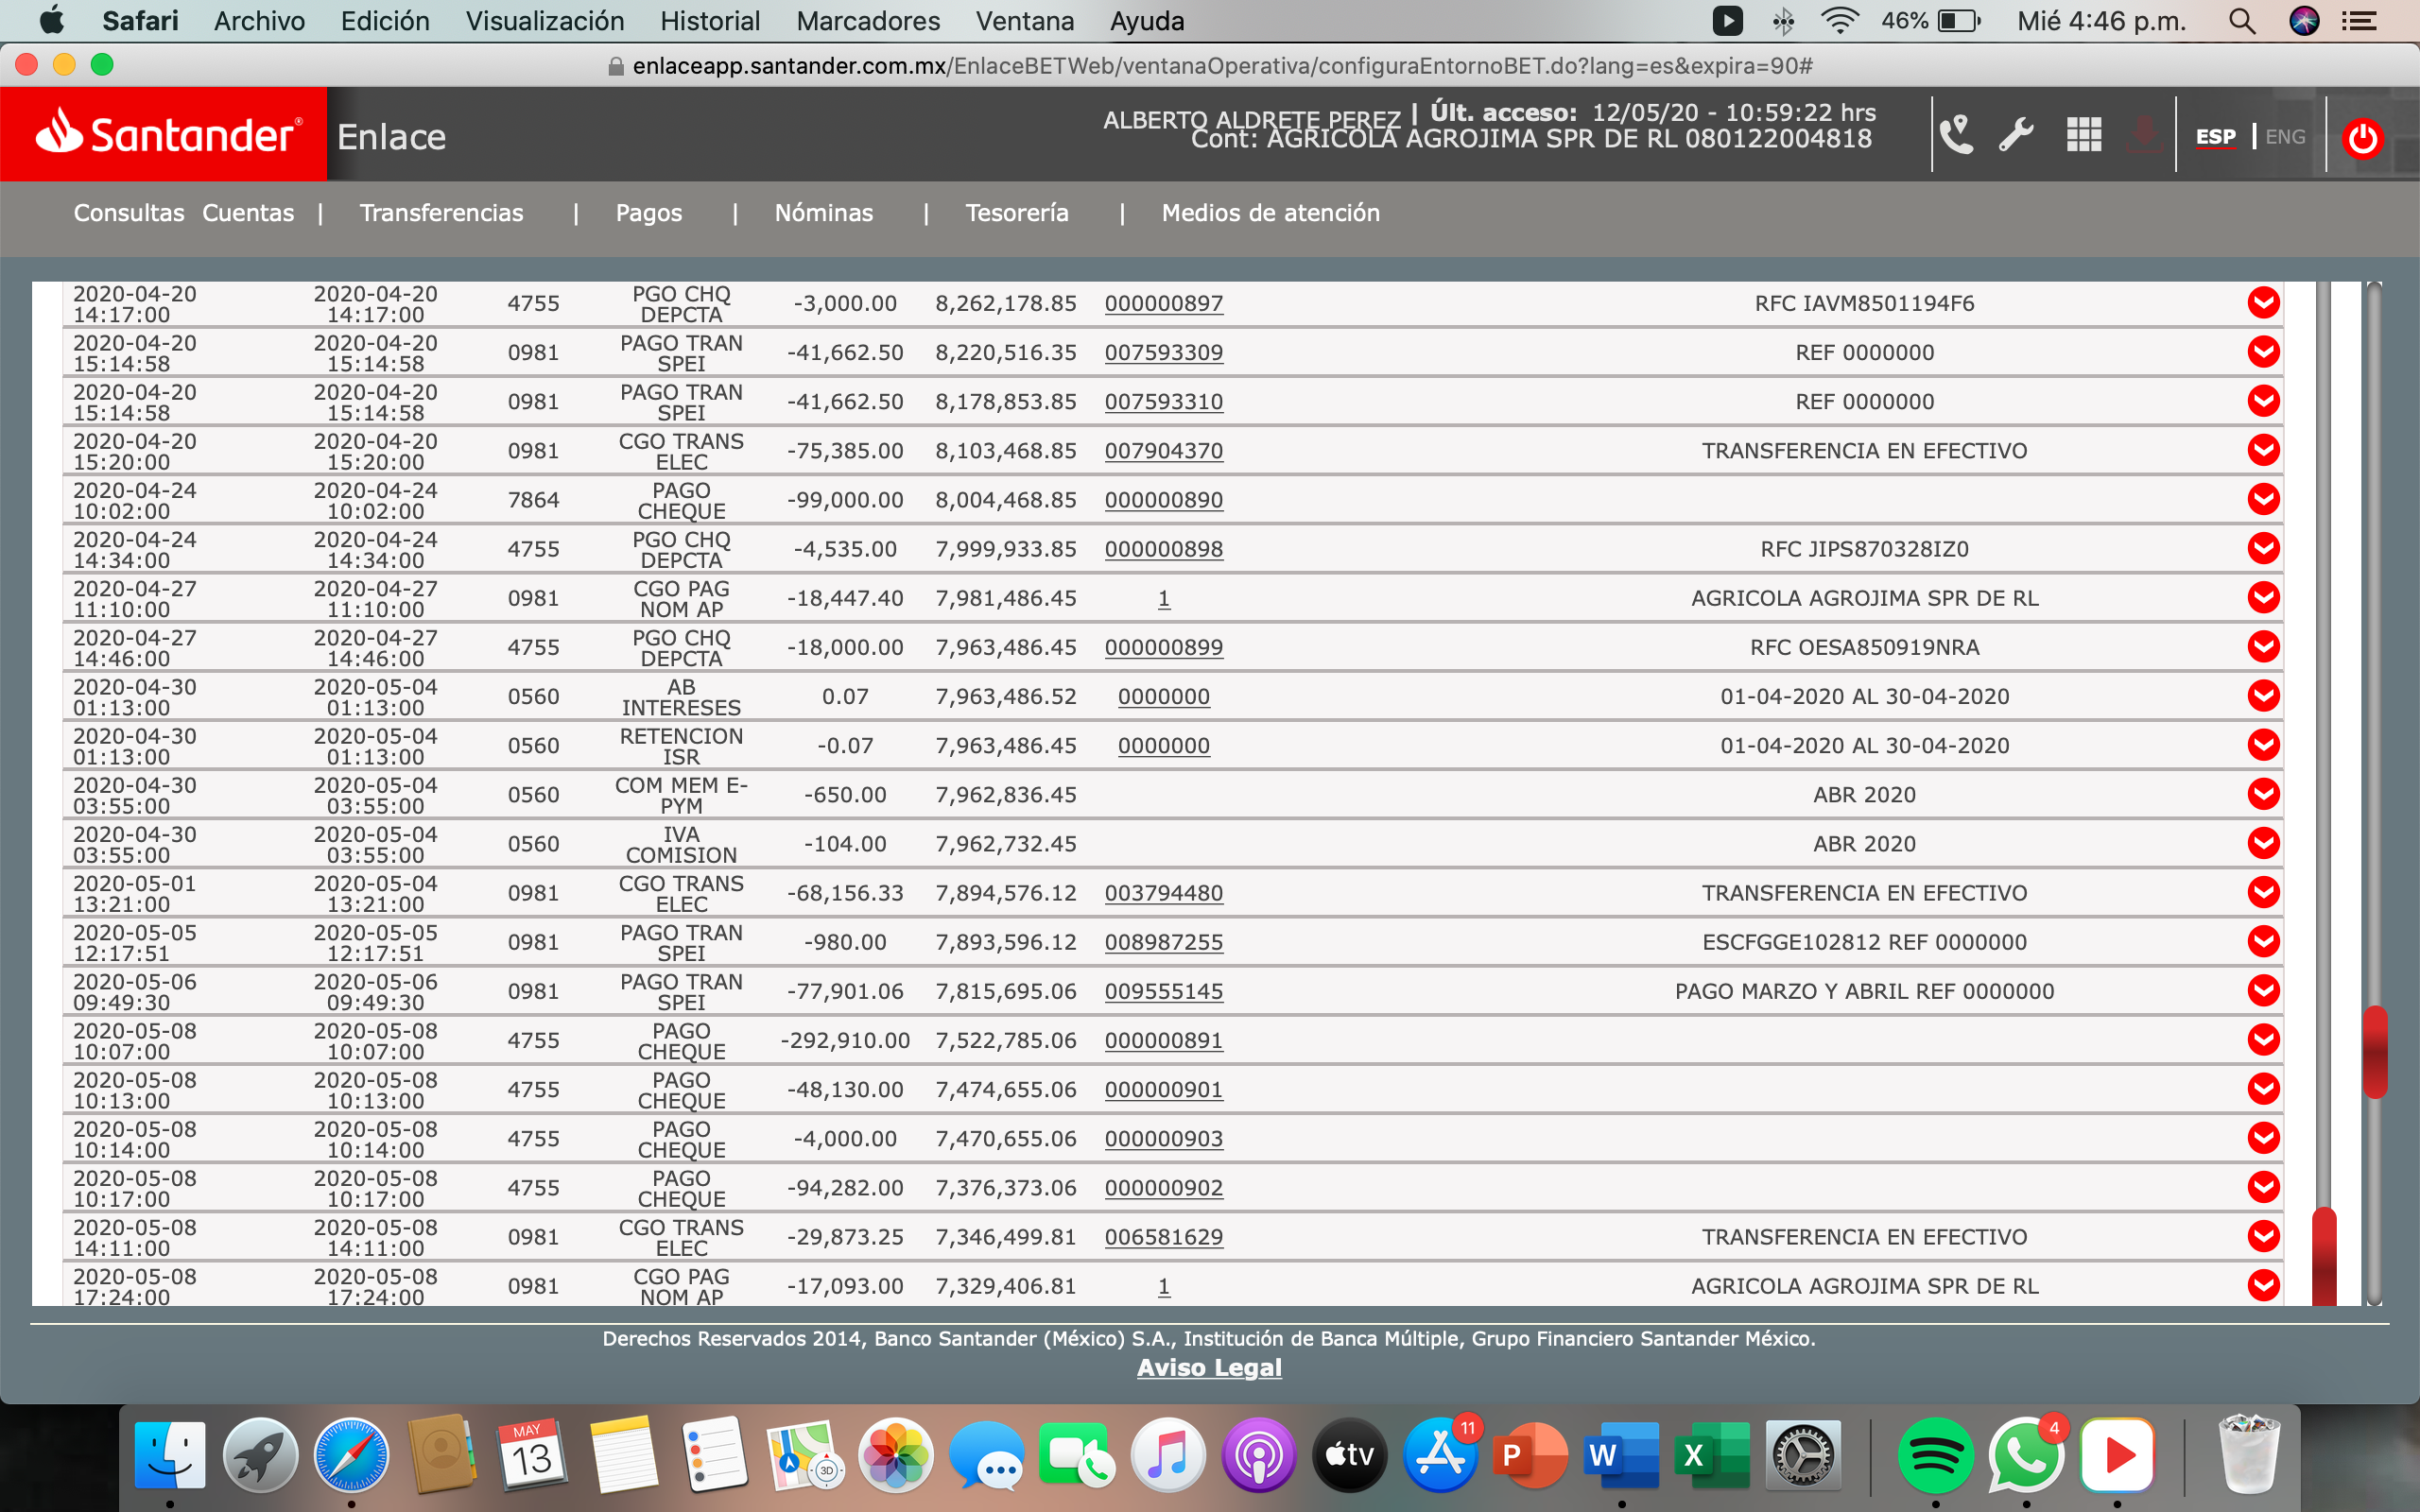
Task: Click the red power logout button
Action: pyautogui.click(x=2362, y=139)
